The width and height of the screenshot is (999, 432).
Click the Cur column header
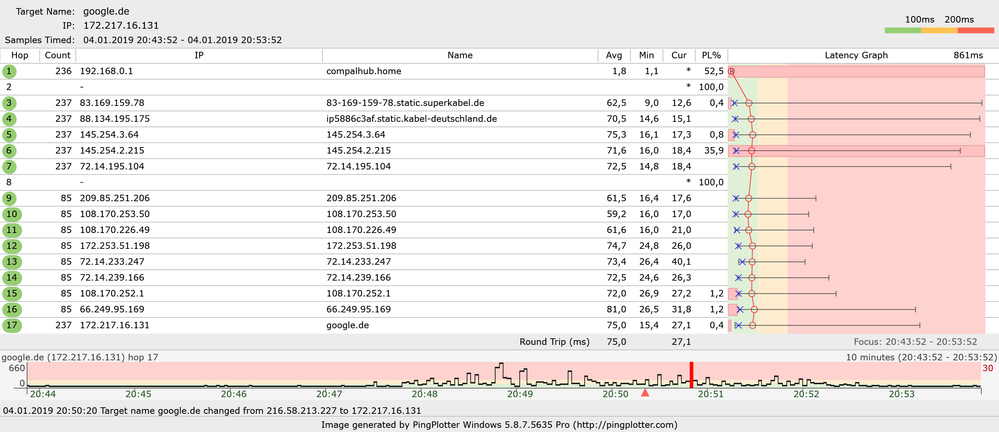click(x=679, y=55)
